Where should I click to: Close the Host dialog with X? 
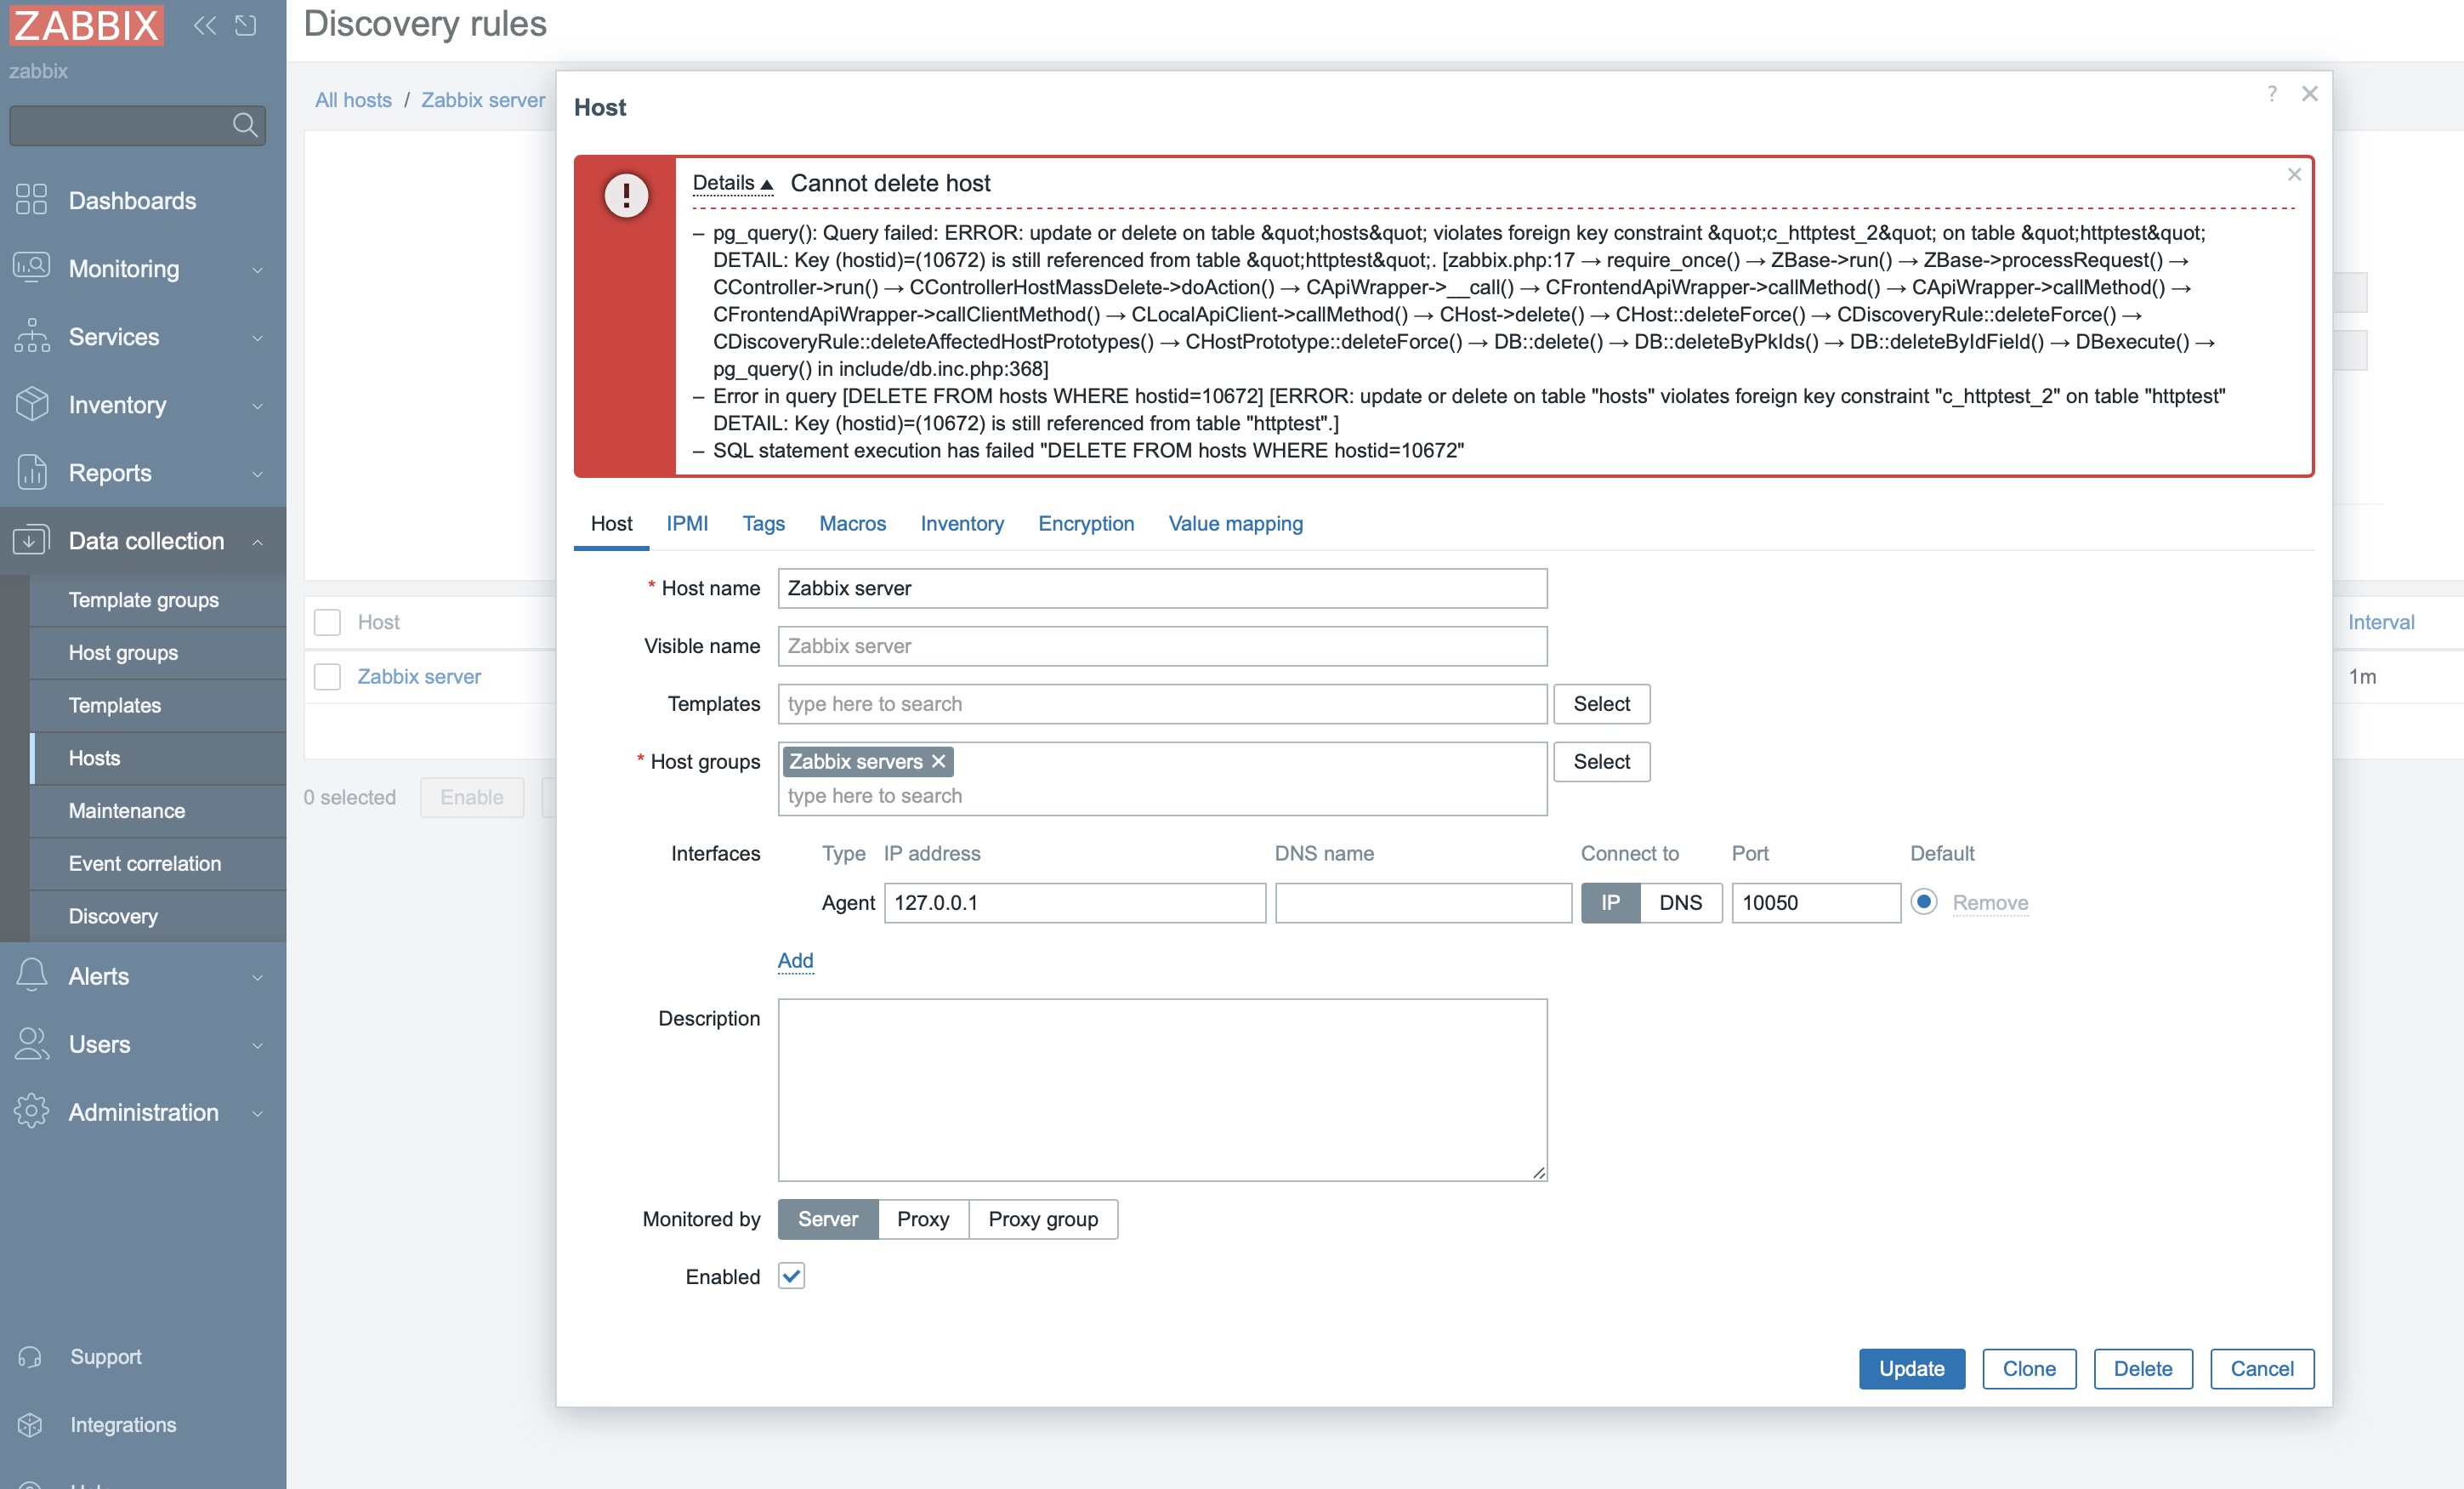(x=2309, y=93)
